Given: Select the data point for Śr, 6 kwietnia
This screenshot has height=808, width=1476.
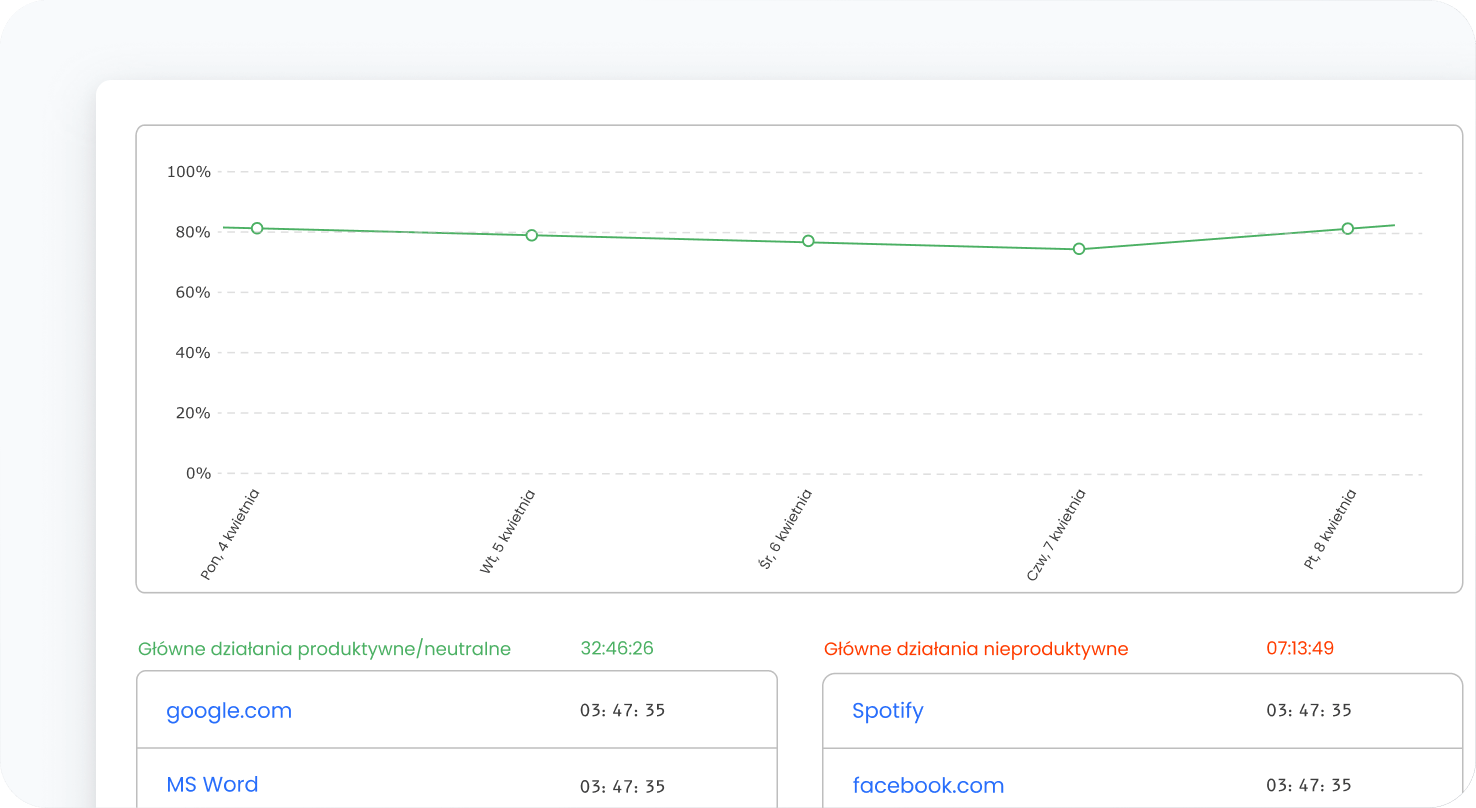Looking at the screenshot, I should pyautogui.click(x=808, y=241).
